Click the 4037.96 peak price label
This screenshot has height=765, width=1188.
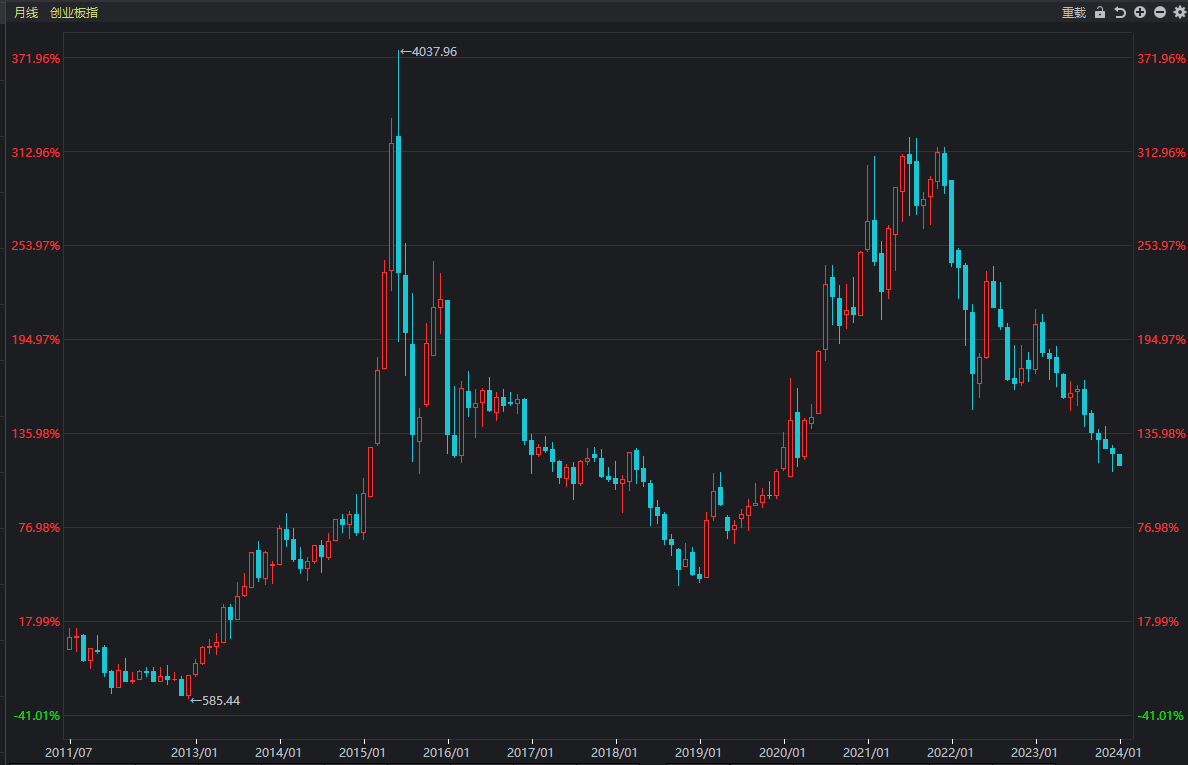[x=434, y=52]
